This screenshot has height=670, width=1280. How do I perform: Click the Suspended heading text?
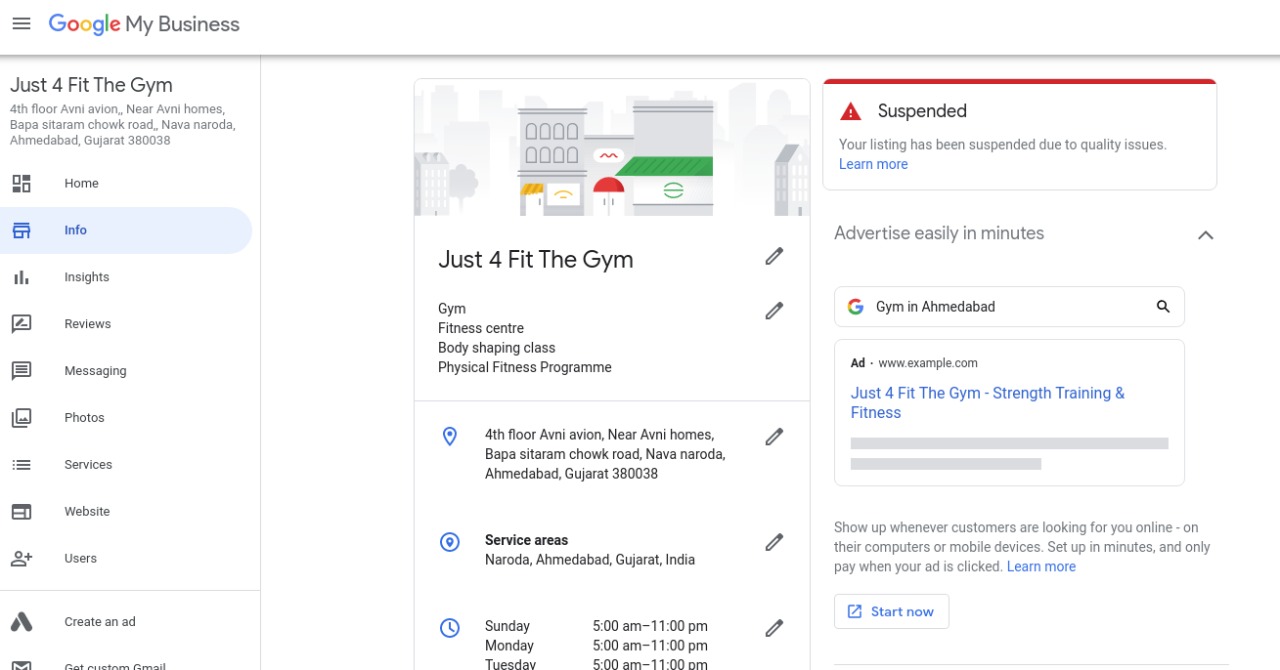[922, 111]
